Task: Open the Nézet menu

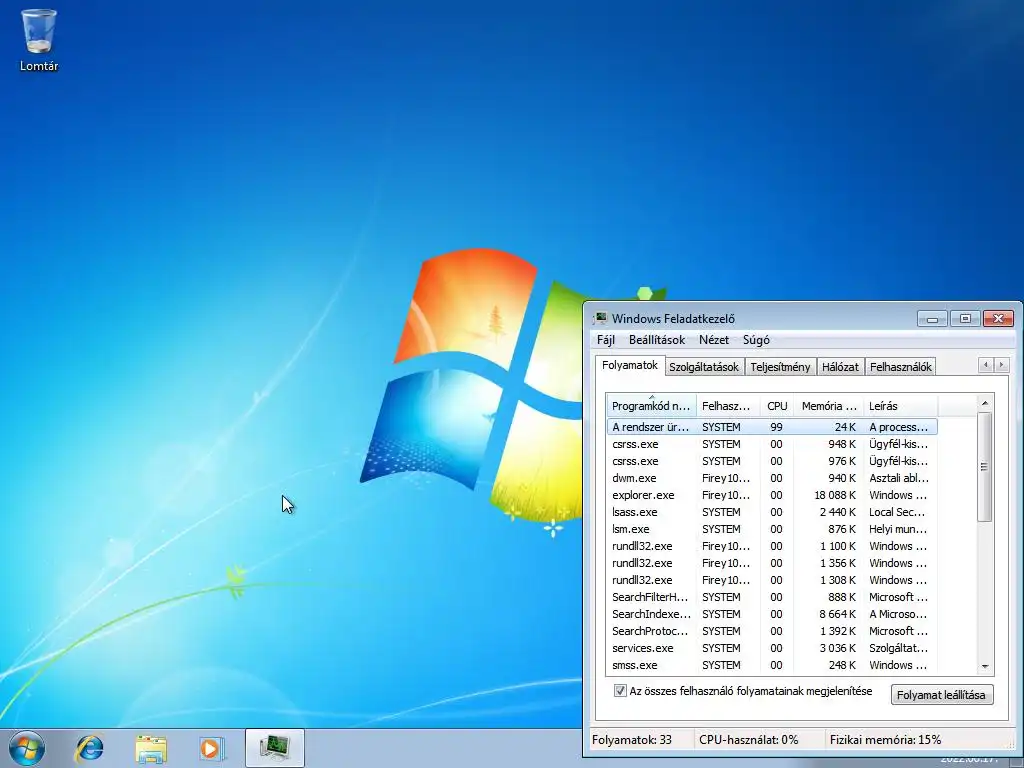Action: point(714,340)
